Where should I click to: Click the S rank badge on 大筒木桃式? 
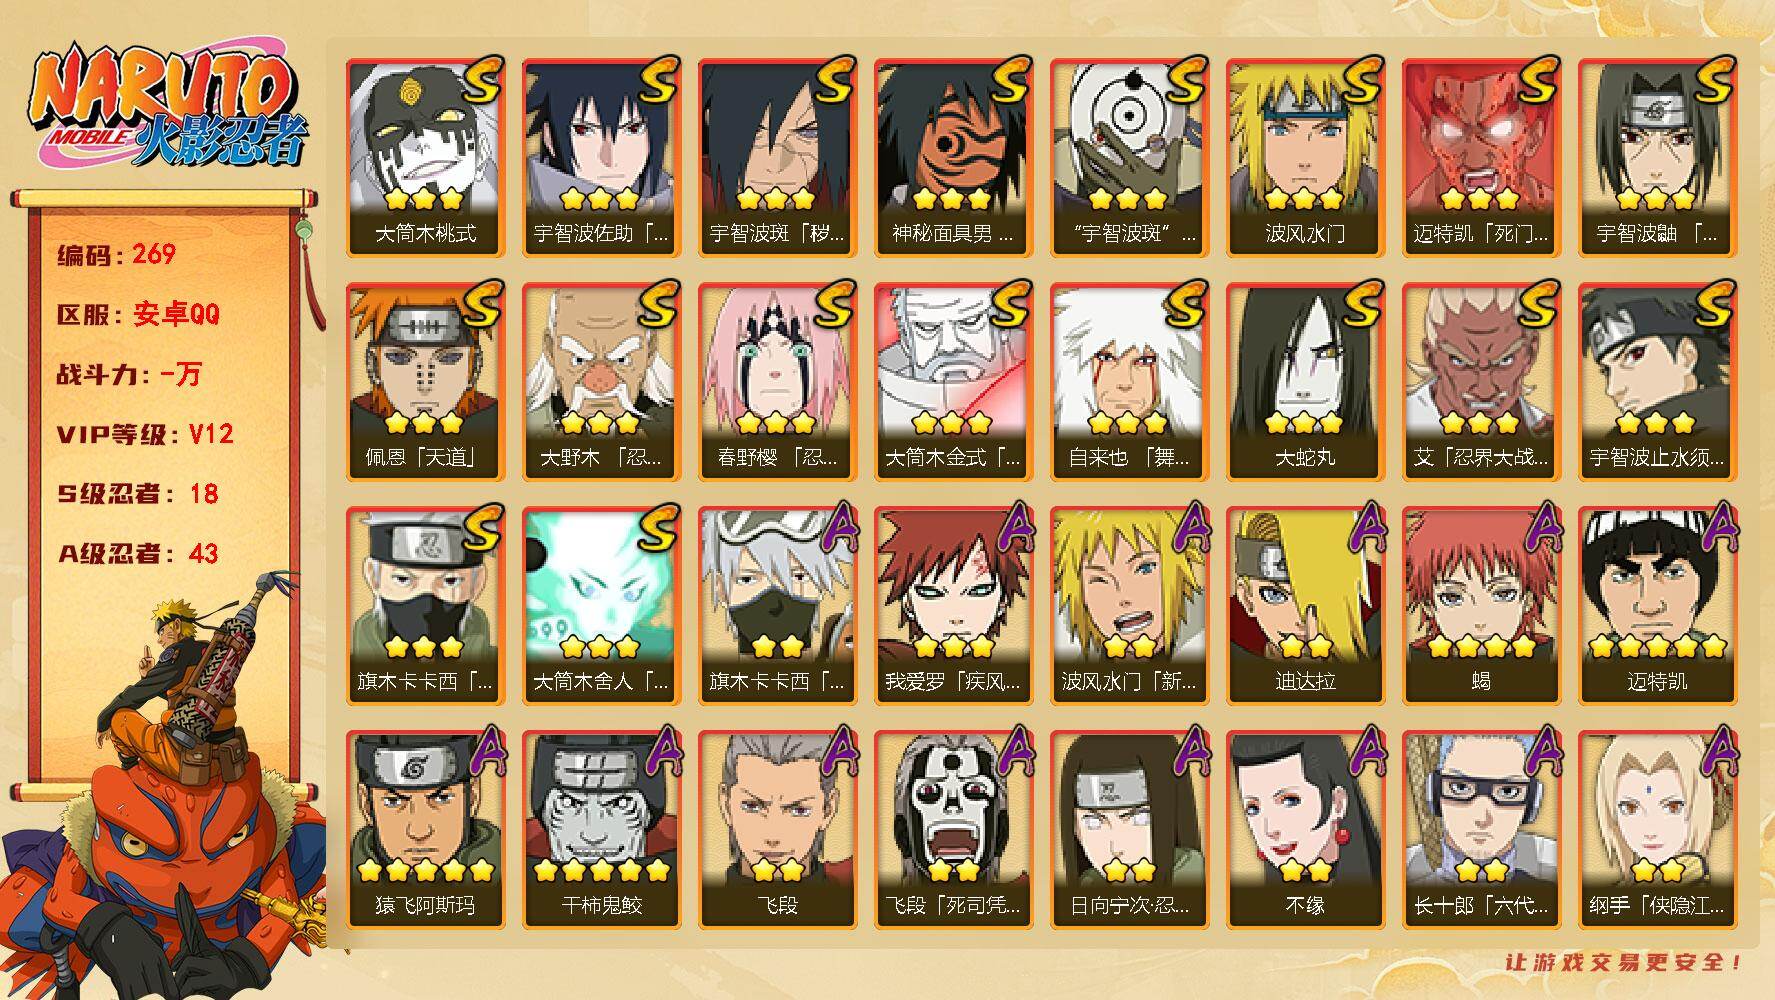point(480,82)
